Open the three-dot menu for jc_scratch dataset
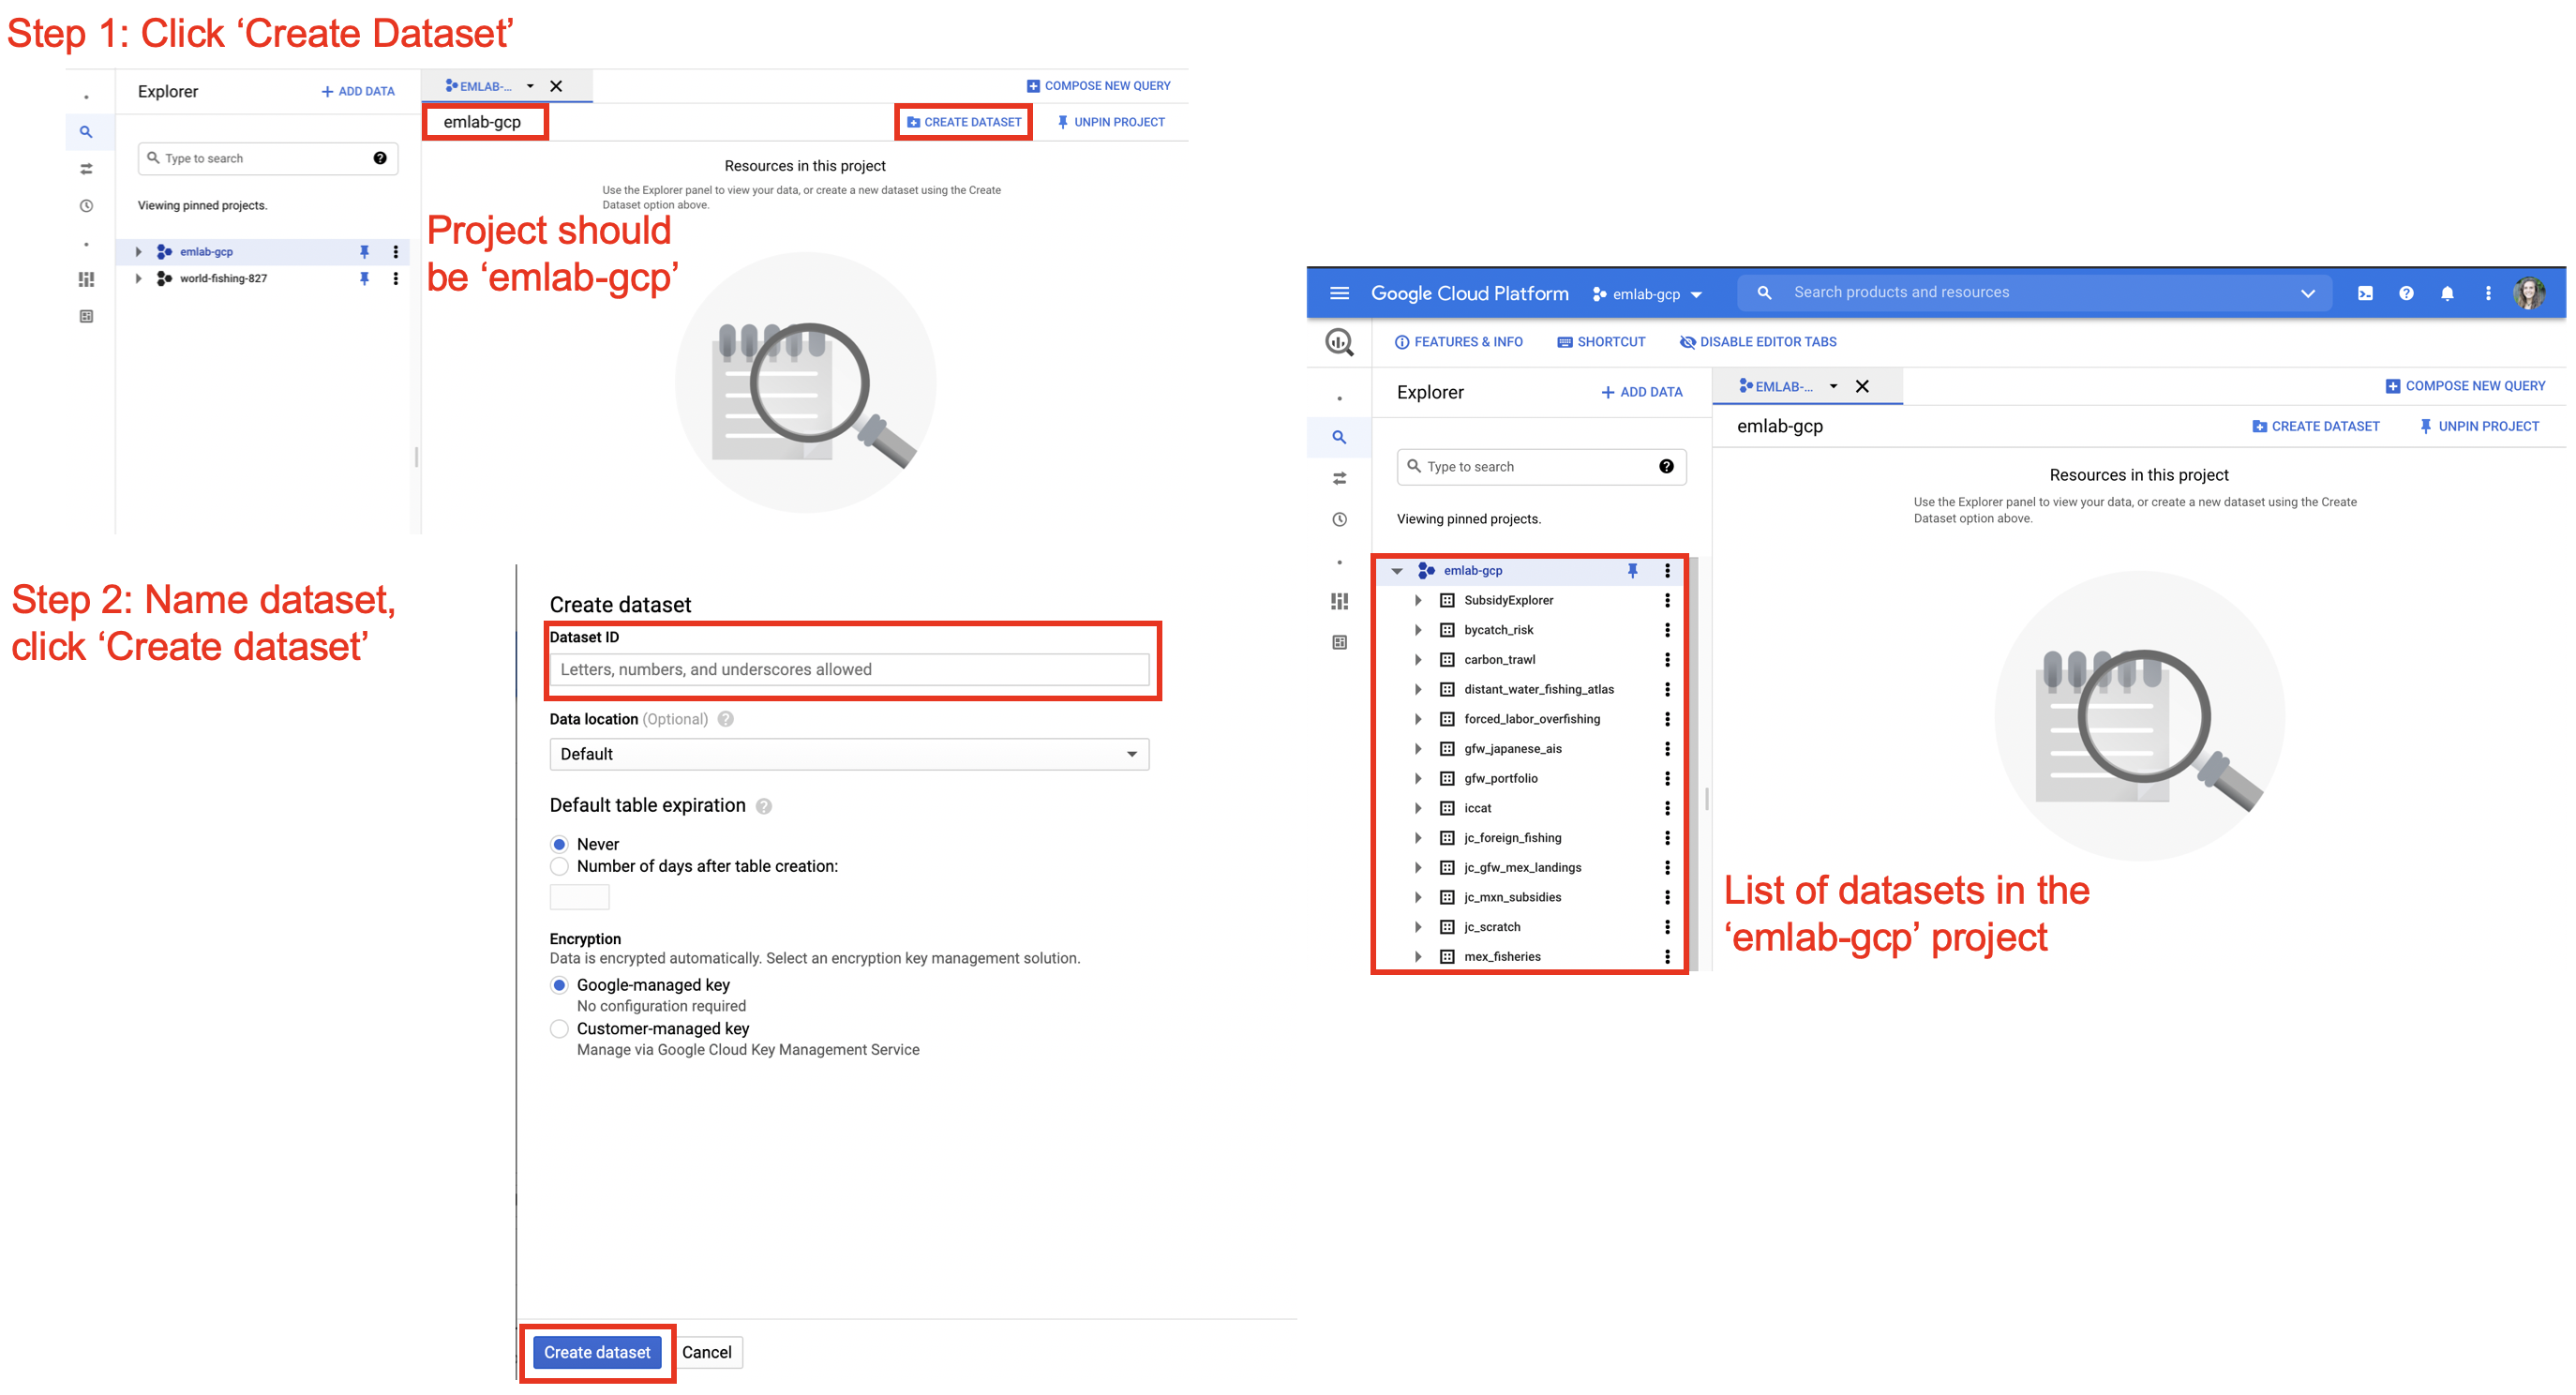 (1667, 927)
